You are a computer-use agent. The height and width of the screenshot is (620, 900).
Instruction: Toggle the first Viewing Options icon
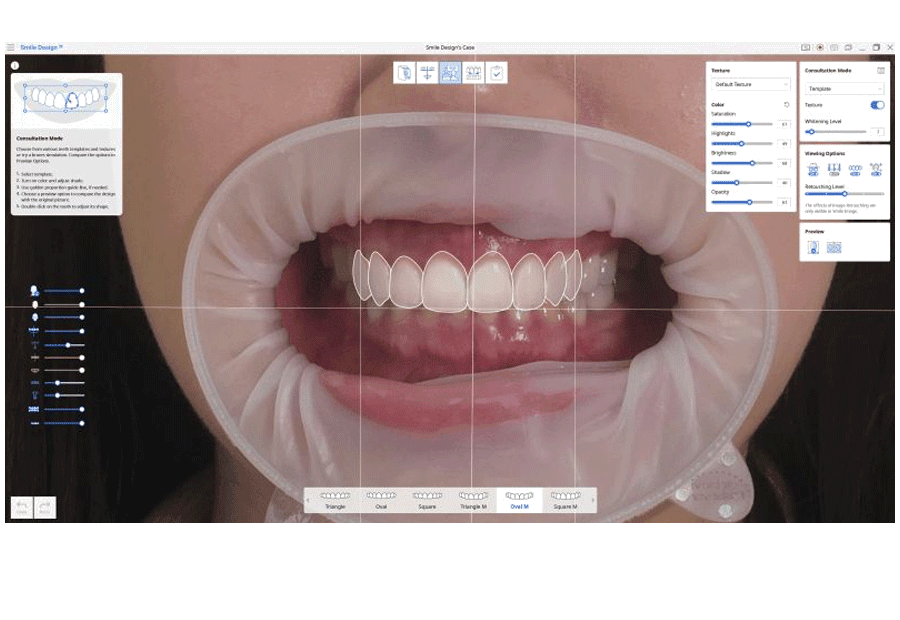coord(813,169)
